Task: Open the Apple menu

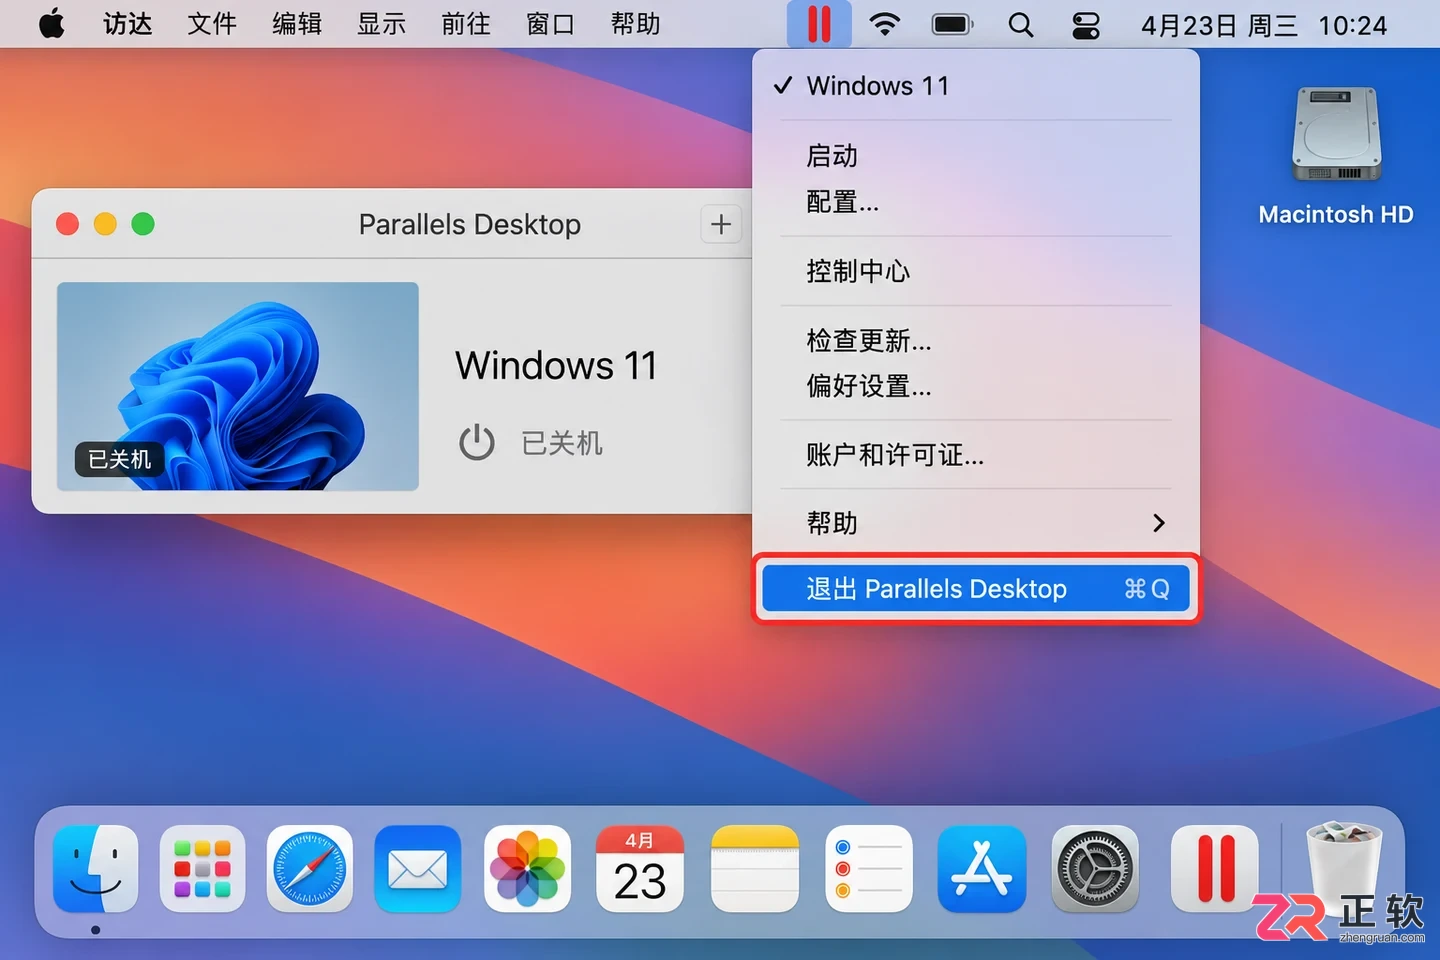Action: point(52,24)
